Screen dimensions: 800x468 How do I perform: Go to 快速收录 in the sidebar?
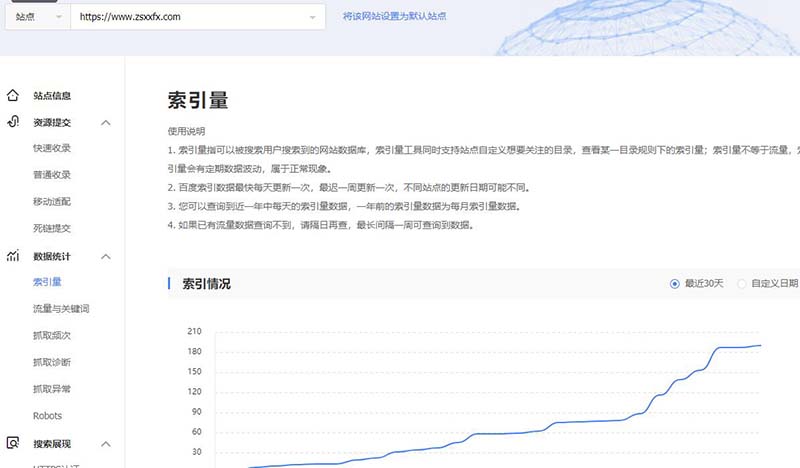point(52,149)
